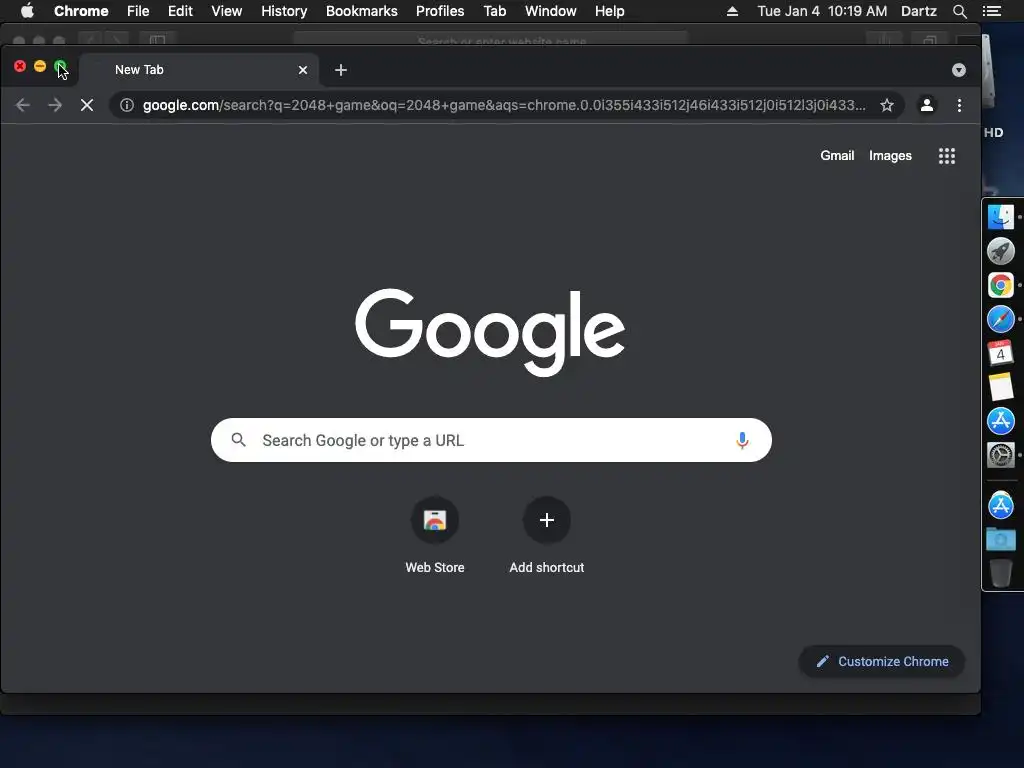Start voice search with the microphone icon
This screenshot has width=1024, height=768.
[x=742, y=440]
